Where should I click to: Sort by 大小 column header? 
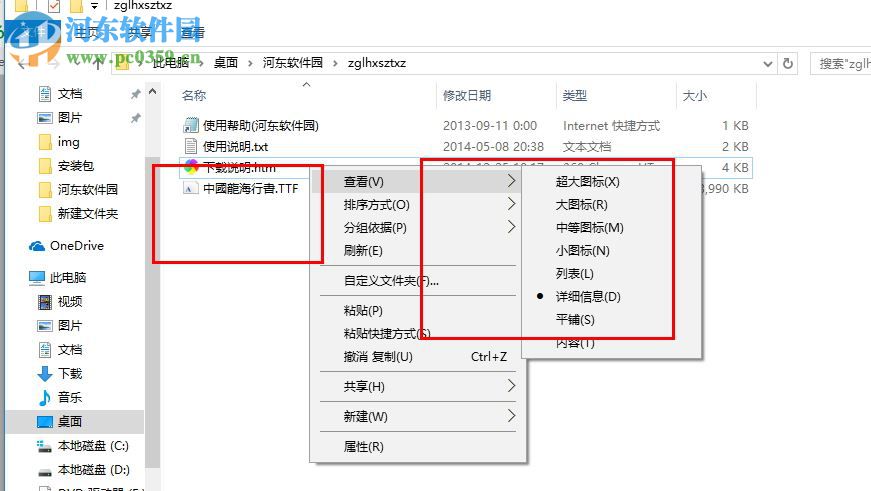click(x=694, y=96)
